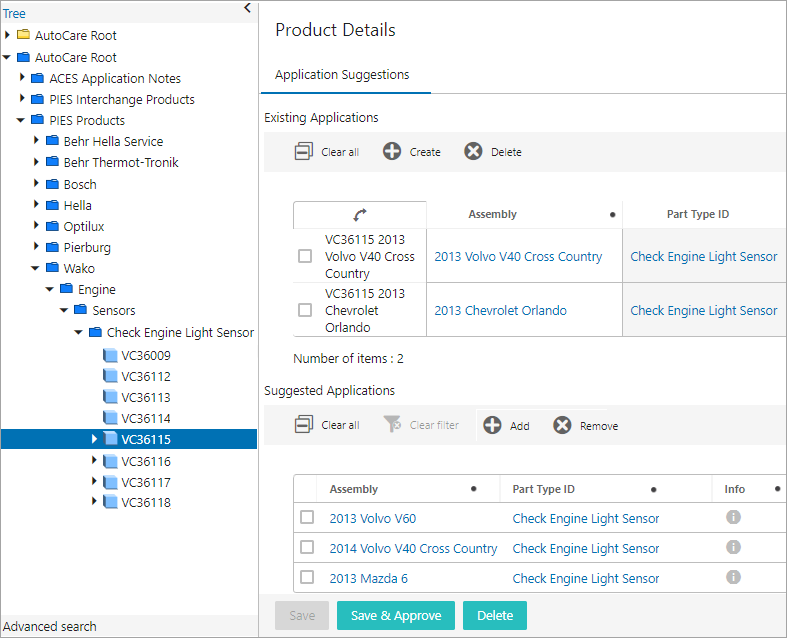Collapse the Tree panel with the chevron

click(x=247, y=8)
